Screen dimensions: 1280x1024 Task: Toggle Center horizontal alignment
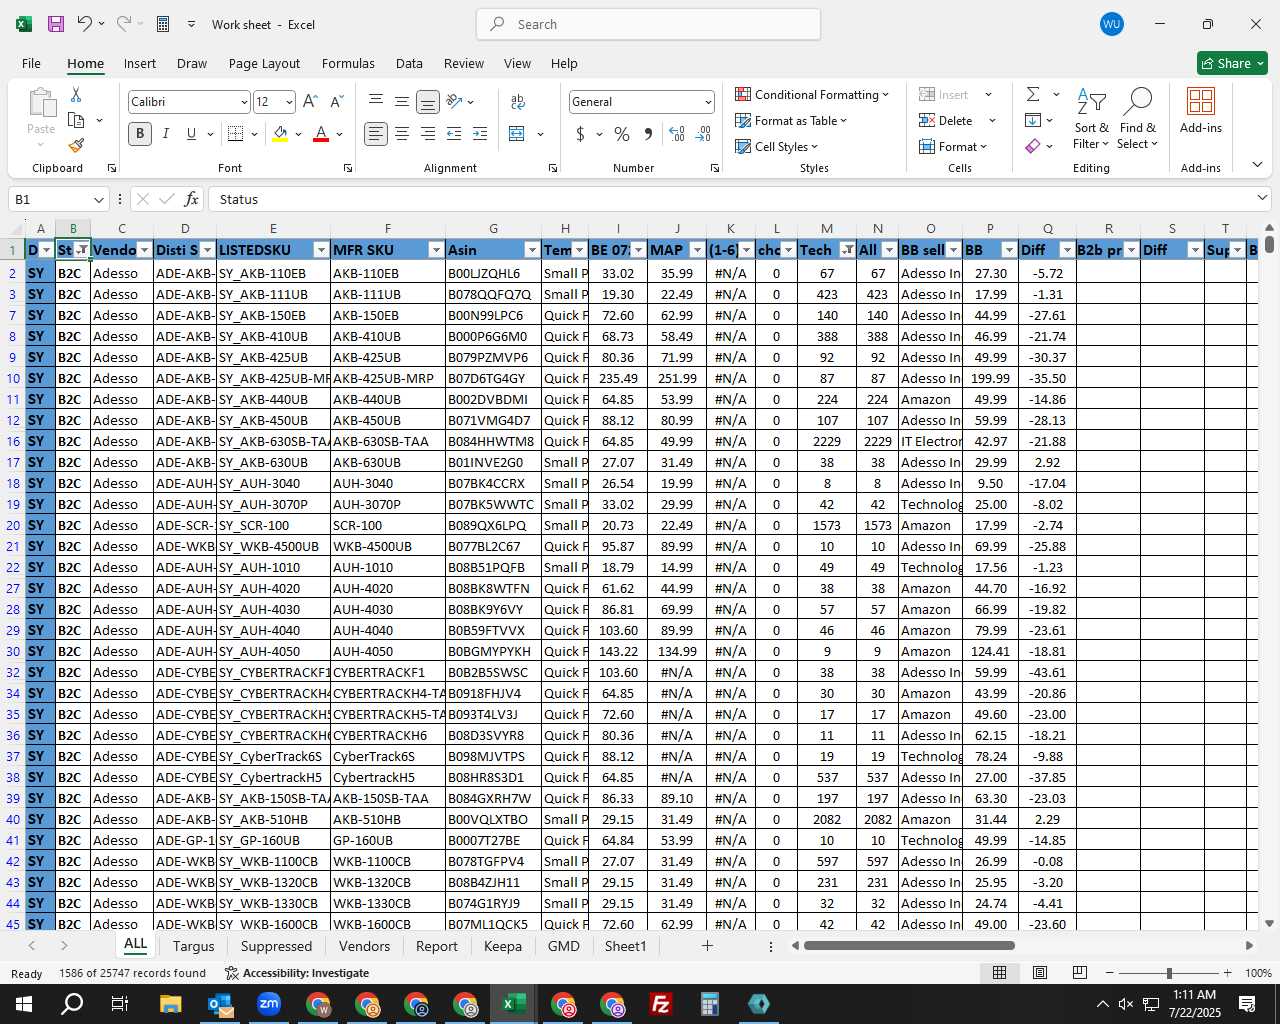pos(402,133)
